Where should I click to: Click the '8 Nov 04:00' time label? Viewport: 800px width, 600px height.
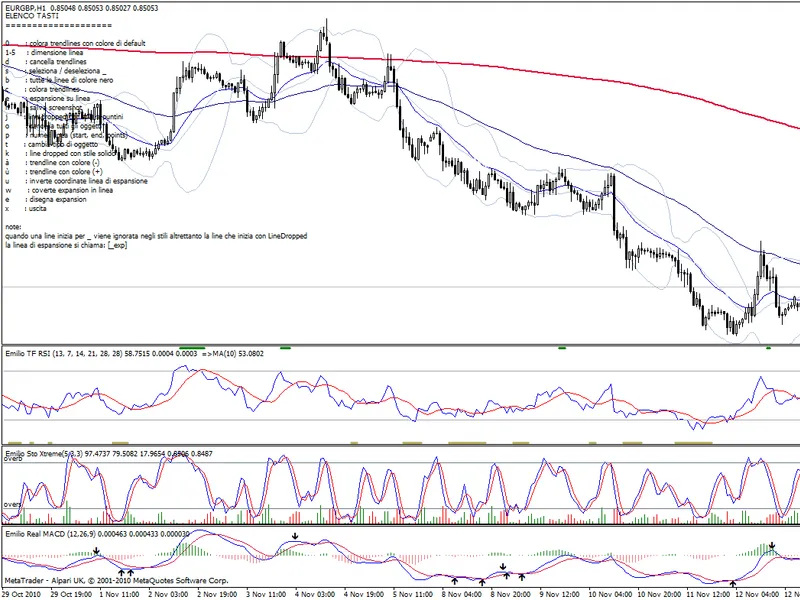click(462, 594)
